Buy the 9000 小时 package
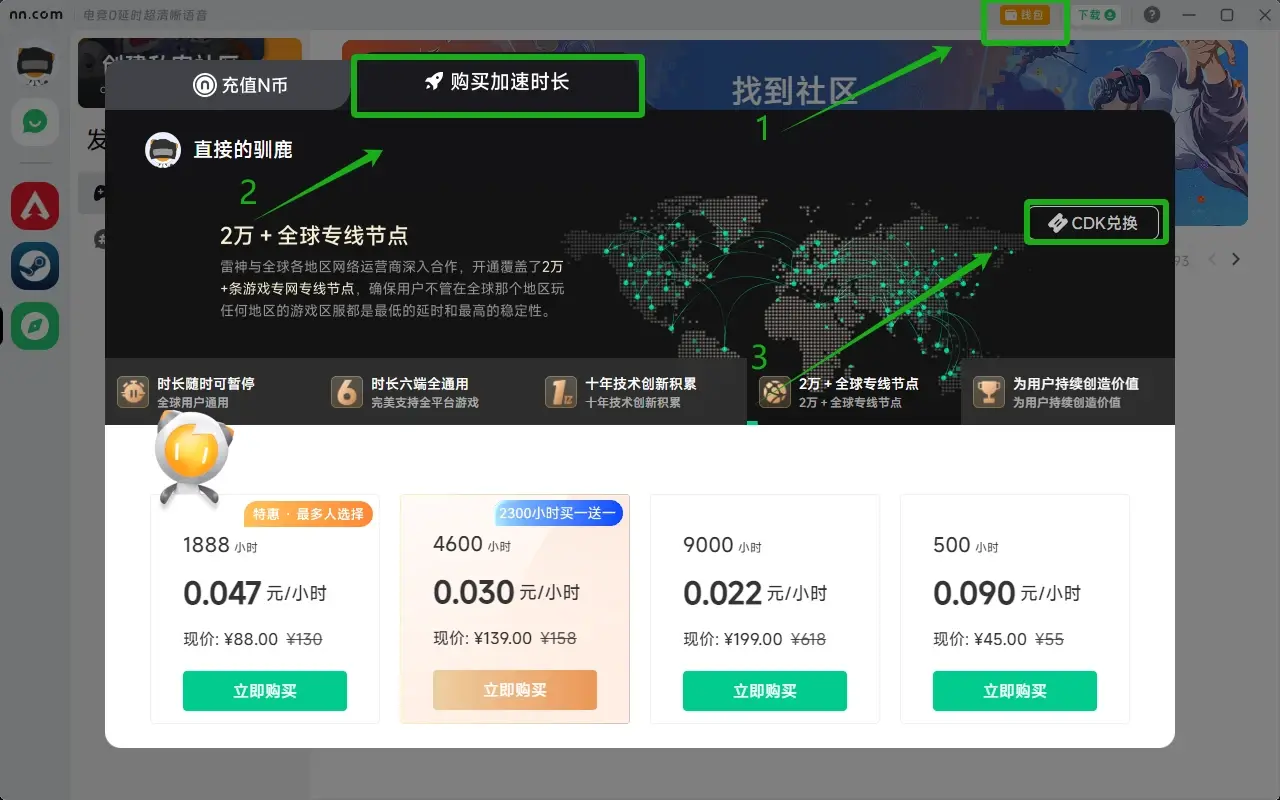1280x800 pixels. [765, 691]
